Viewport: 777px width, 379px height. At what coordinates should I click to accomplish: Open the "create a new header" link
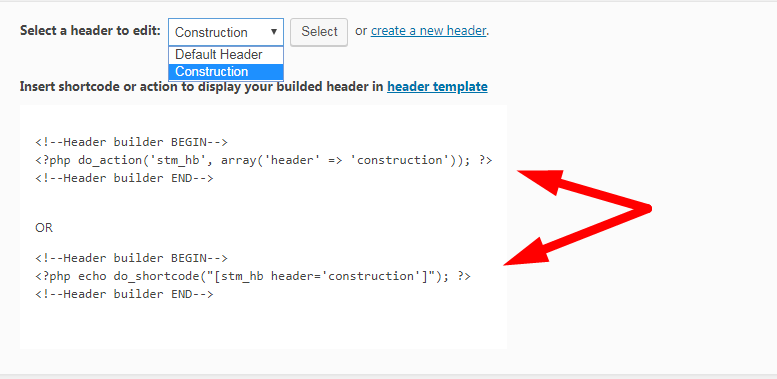click(x=428, y=31)
